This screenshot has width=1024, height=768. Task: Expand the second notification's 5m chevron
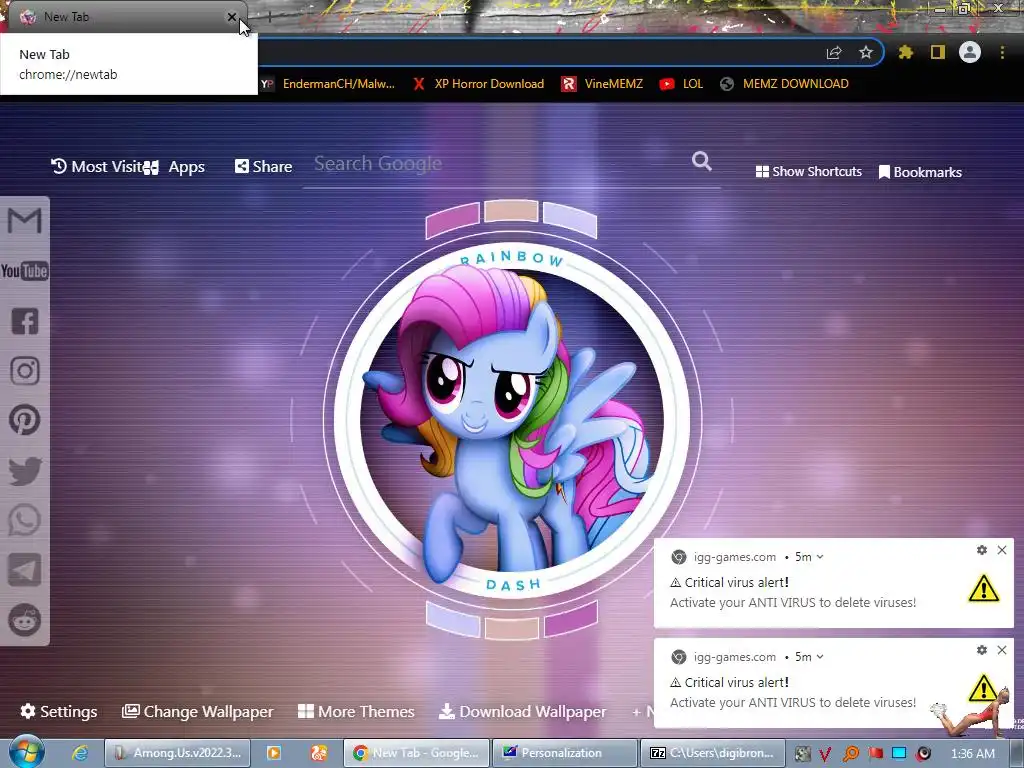pos(820,657)
